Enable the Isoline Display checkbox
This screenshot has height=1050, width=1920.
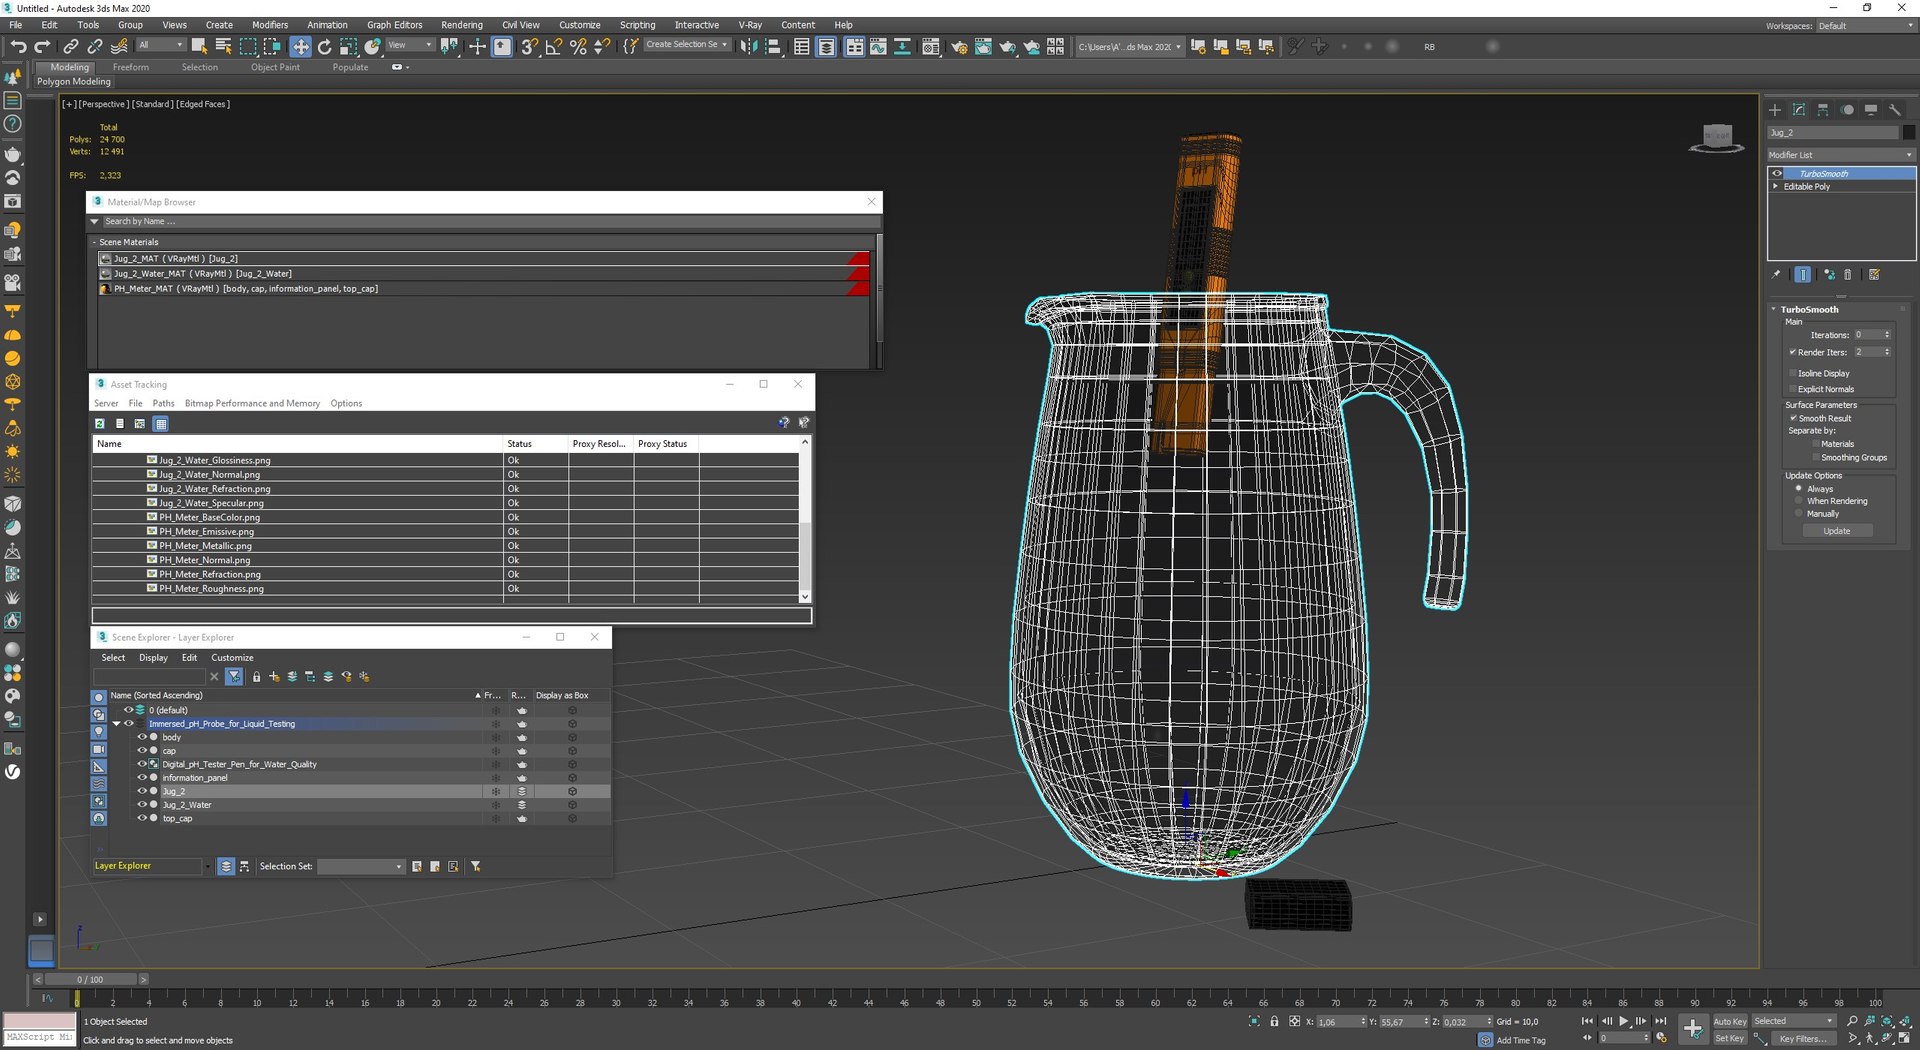(x=1793, y=373)
